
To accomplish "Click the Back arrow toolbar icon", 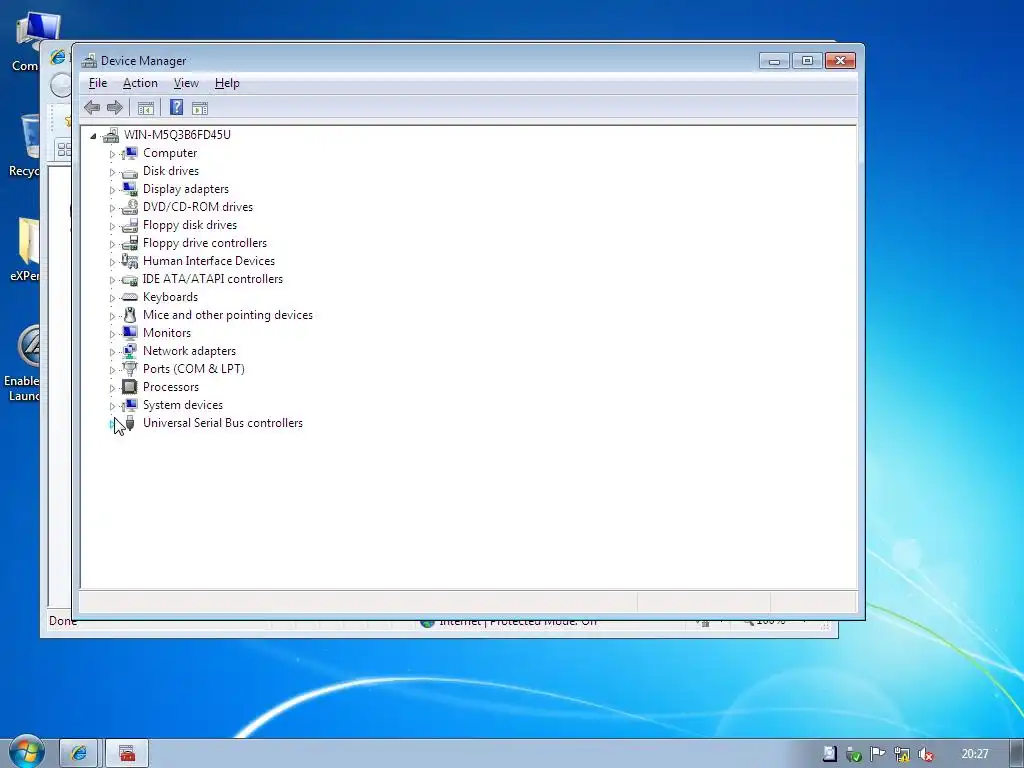I will click(x=92, y=108).
